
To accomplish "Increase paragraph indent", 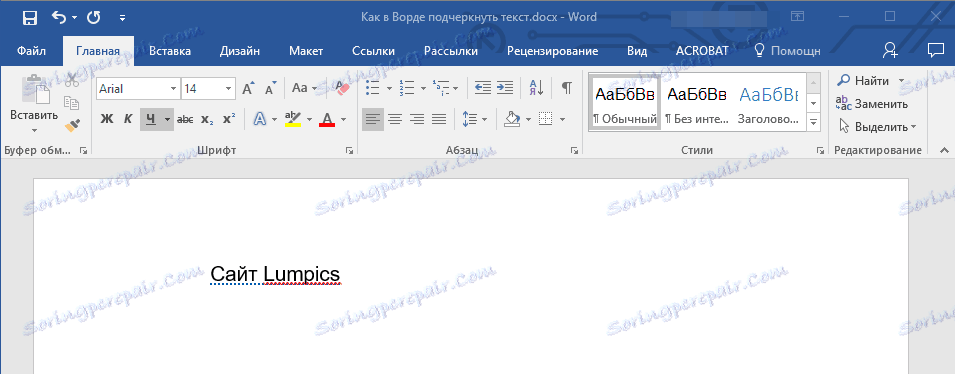I will pos(505,88).
